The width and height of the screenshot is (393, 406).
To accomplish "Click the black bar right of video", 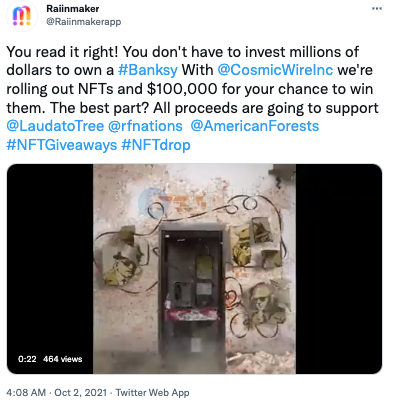I will pos(339,269).
